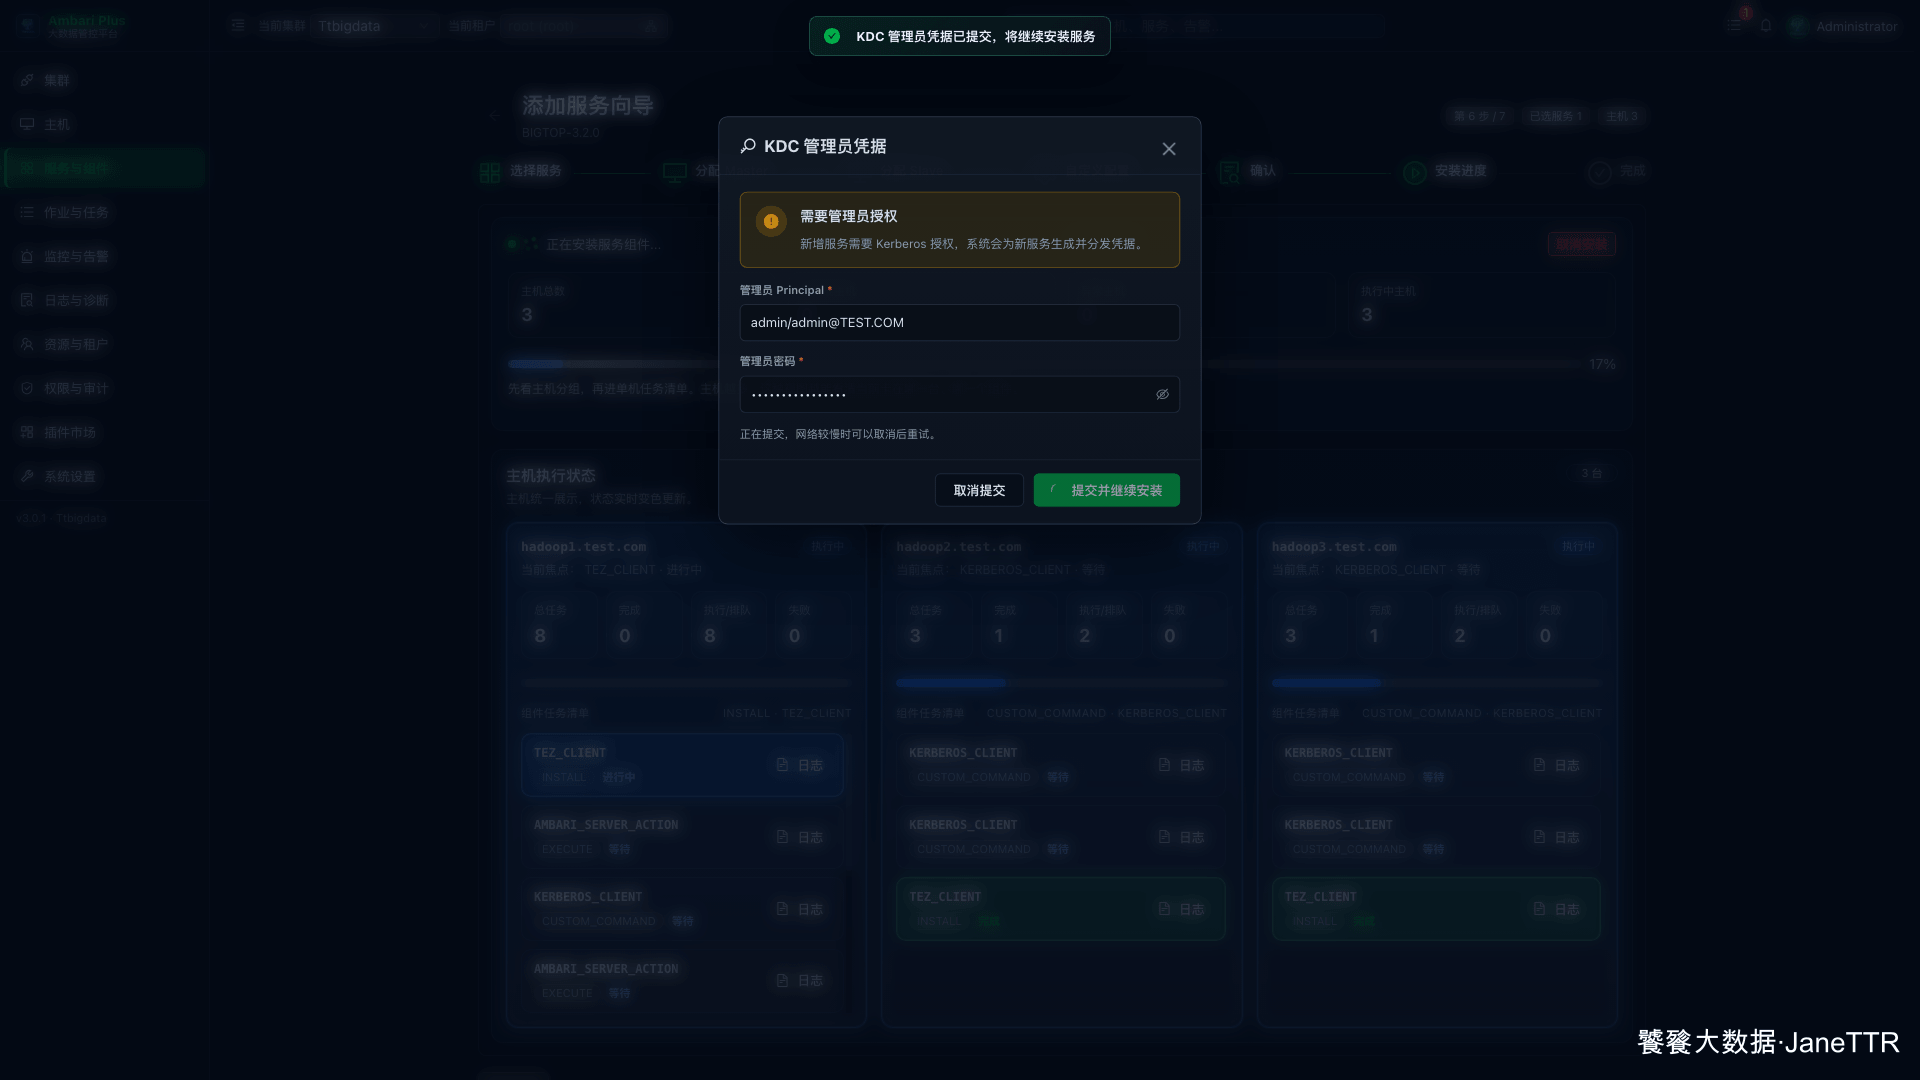Open 集群 in the sidebar
This screenshot has height=1080, width=1920.
(105, 80)
